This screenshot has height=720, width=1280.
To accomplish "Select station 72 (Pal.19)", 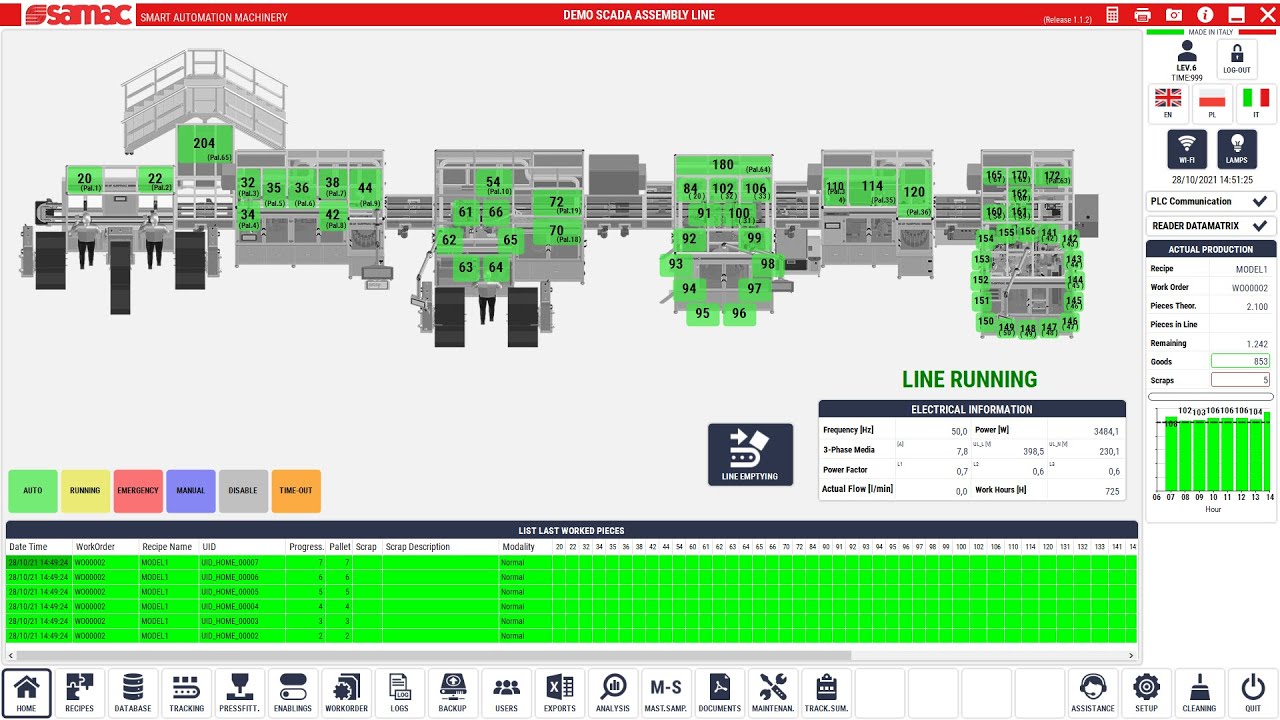I will tap(557, 204).
